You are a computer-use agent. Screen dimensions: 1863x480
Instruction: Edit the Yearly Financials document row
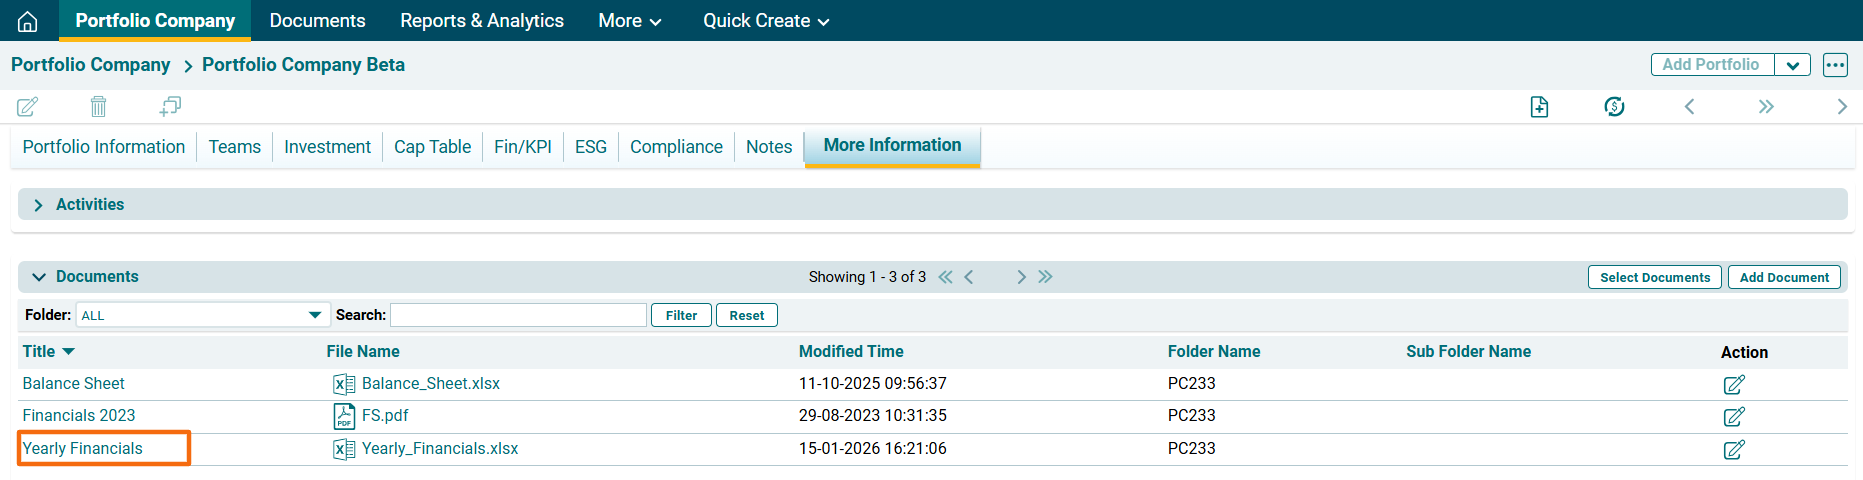[1734, 450]
